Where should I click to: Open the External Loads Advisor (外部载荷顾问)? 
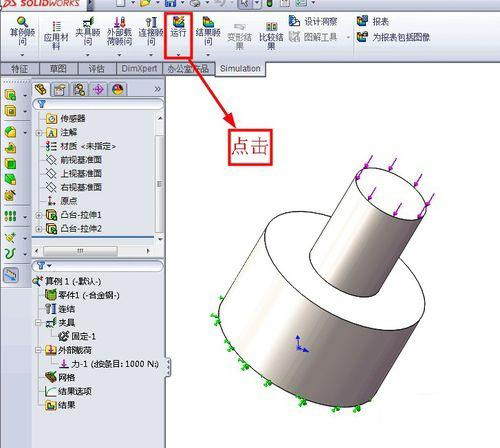point(119,32)
